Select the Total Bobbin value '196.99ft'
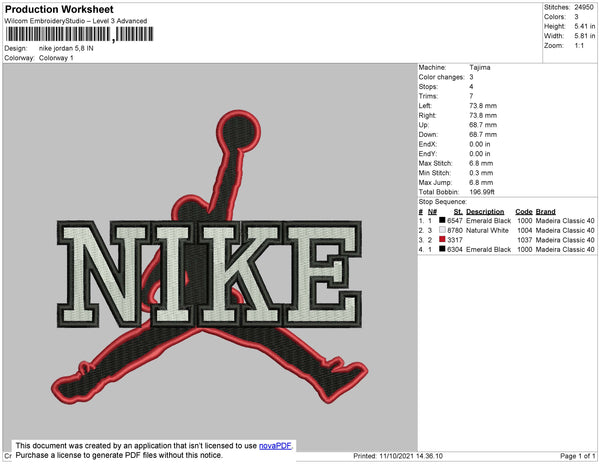The image size is (600, 464). coord(482,192)
